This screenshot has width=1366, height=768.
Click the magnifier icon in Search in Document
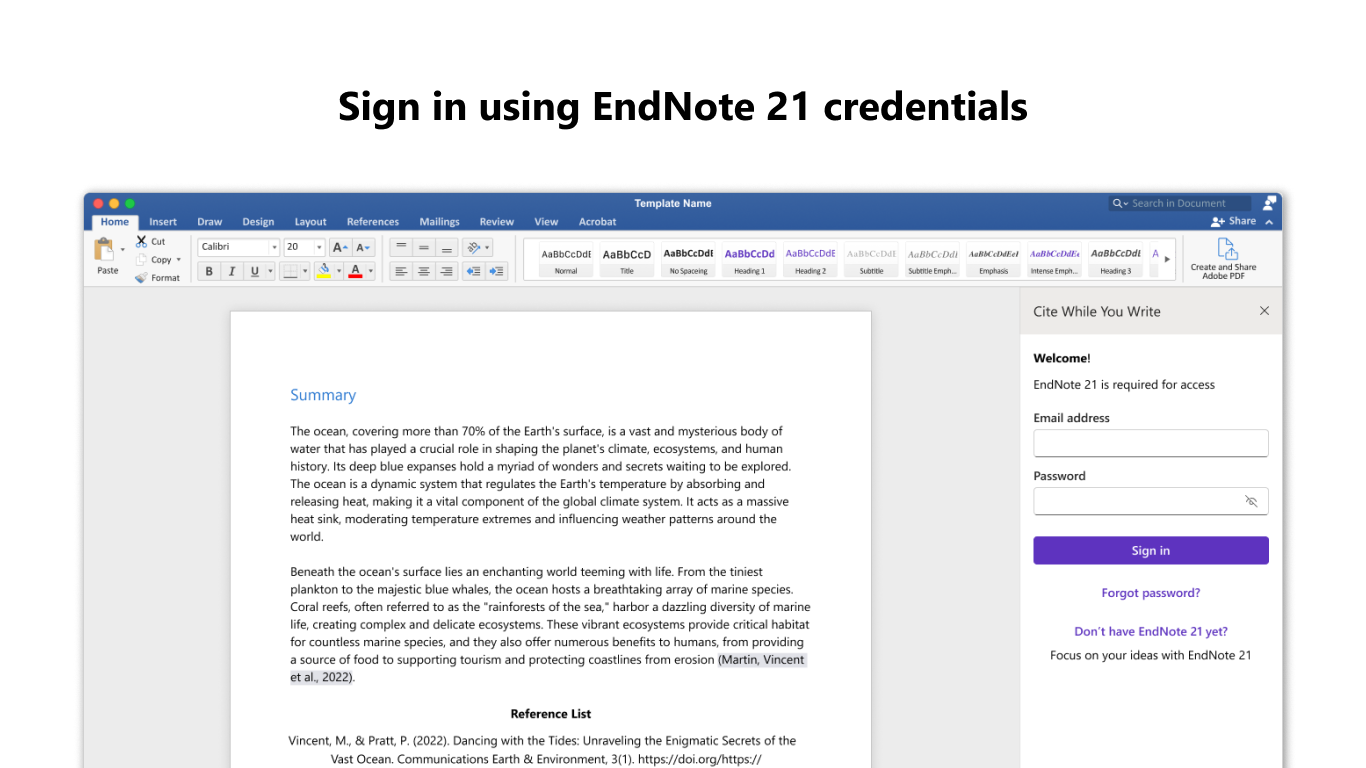coord(1119,203)
